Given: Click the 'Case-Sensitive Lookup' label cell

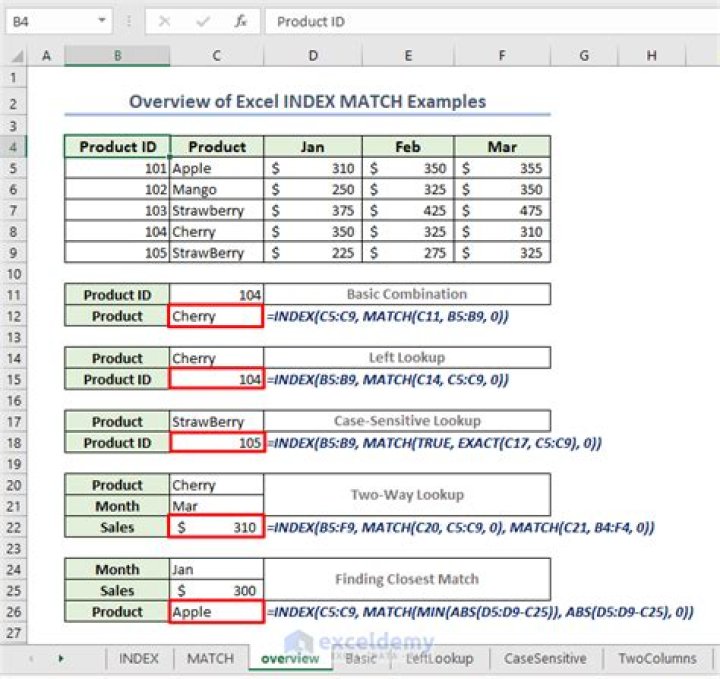Looking at the screenshot, I should [407, 421].
